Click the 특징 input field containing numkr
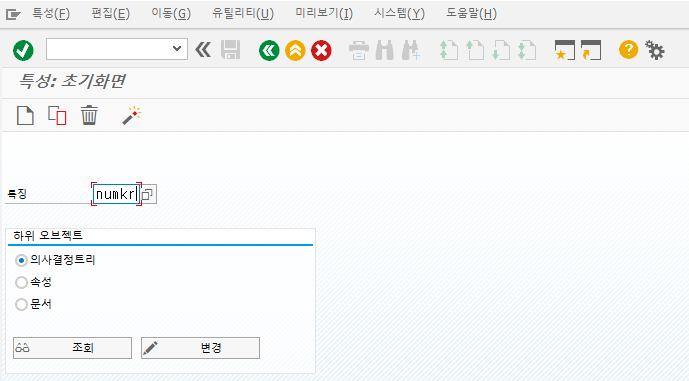This screenshot has height=381, width=689. click(116, 194)
